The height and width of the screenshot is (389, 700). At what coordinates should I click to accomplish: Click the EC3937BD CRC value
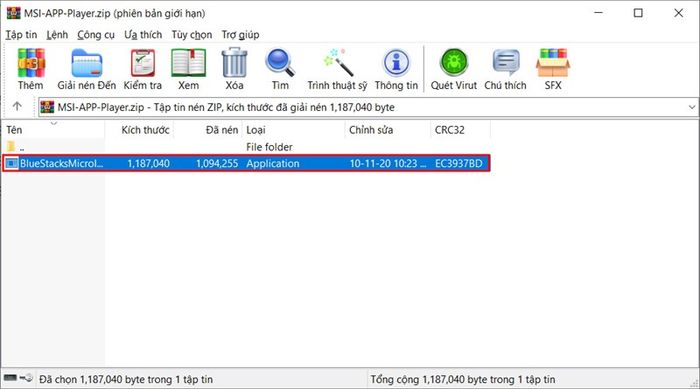[459, 163]
